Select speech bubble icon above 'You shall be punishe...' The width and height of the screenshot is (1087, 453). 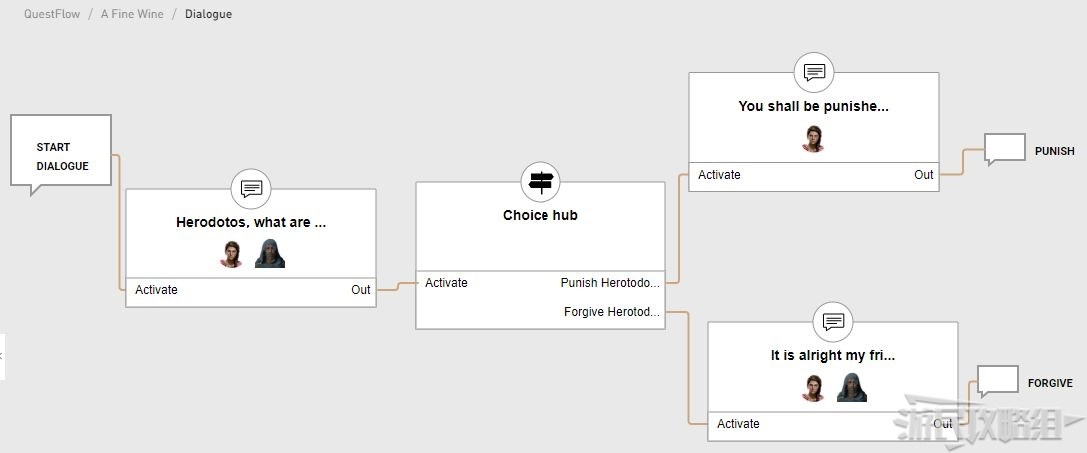pos(814,71)
